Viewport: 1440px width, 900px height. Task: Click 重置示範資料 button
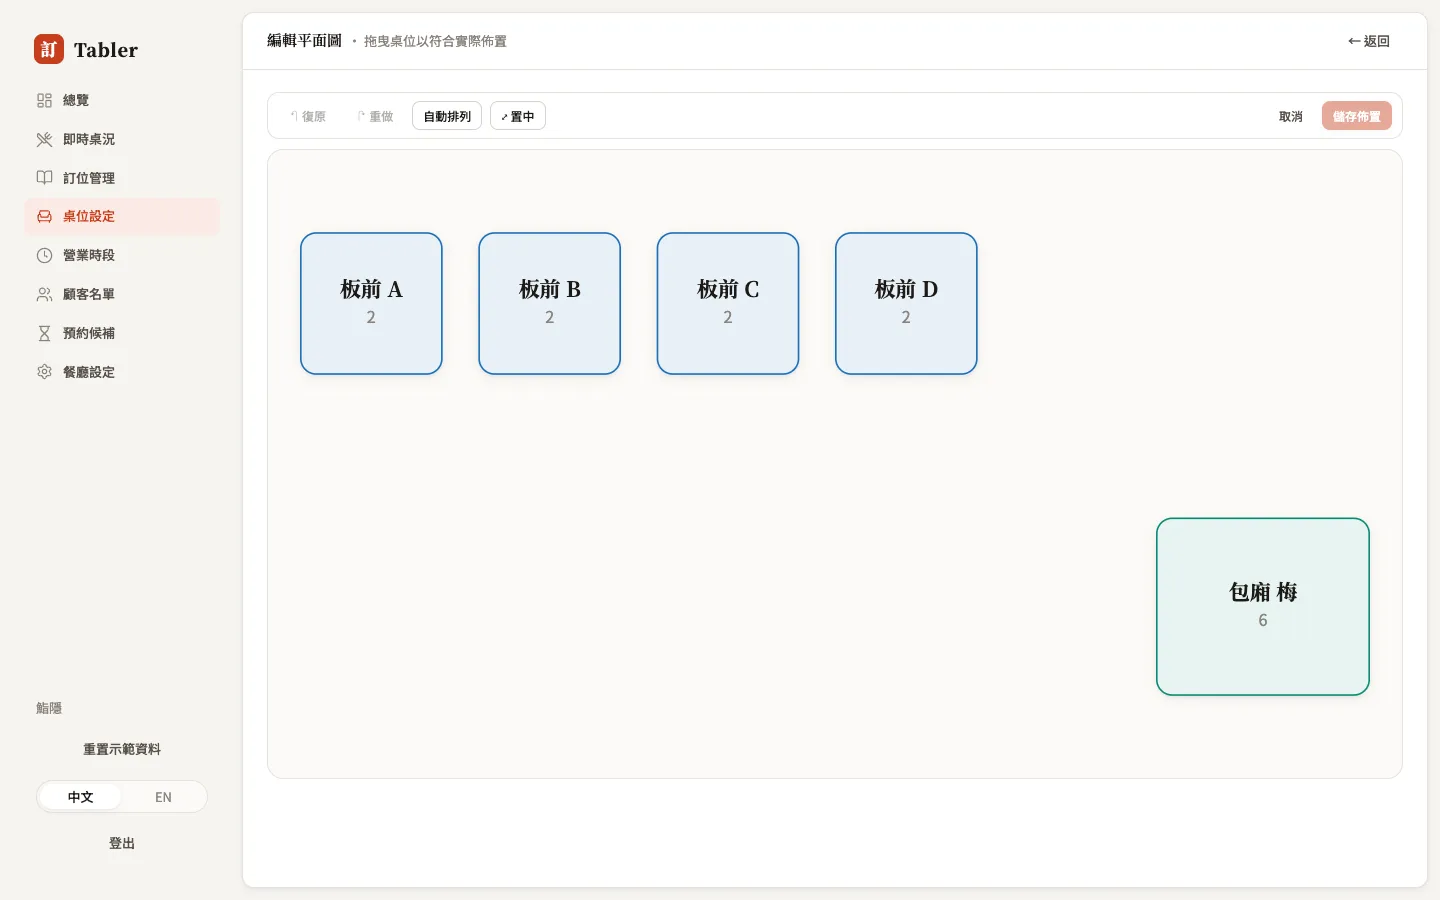click(x=122, y=749)
